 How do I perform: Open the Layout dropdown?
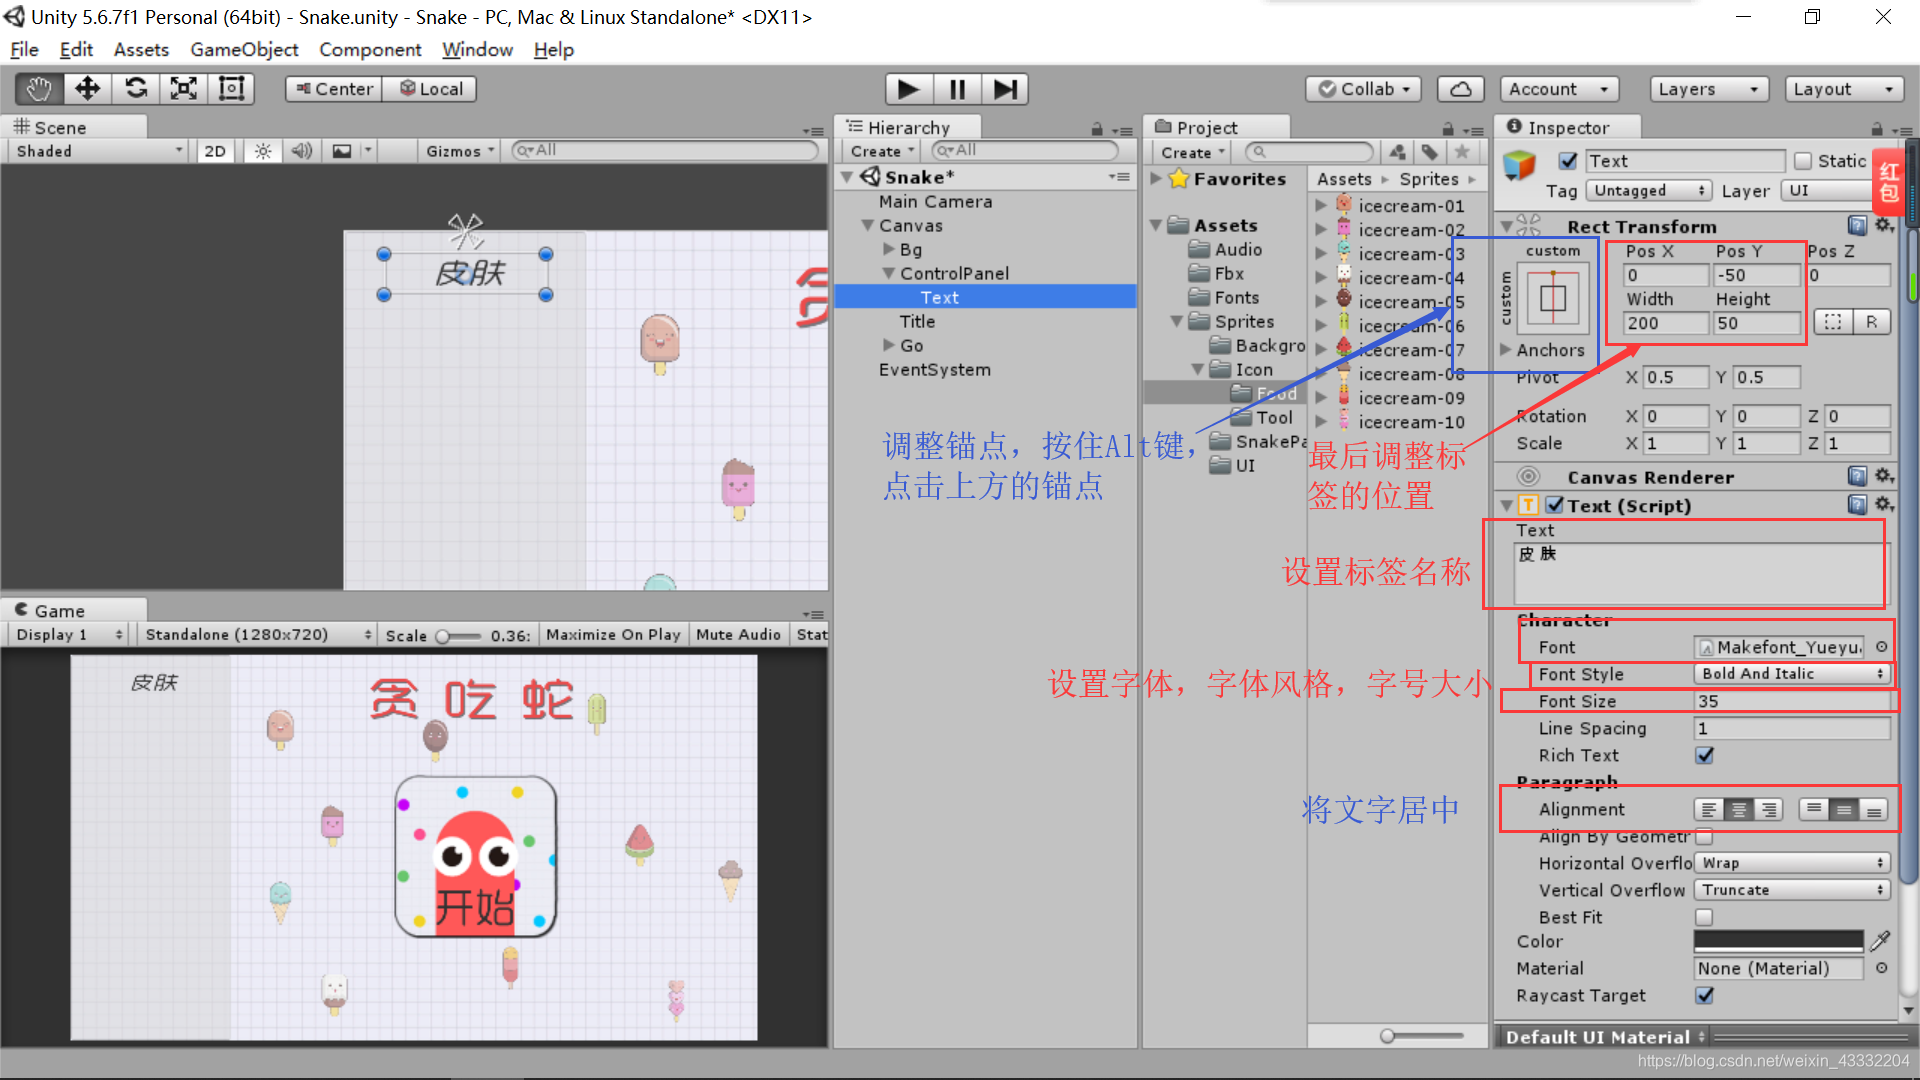1844,89
